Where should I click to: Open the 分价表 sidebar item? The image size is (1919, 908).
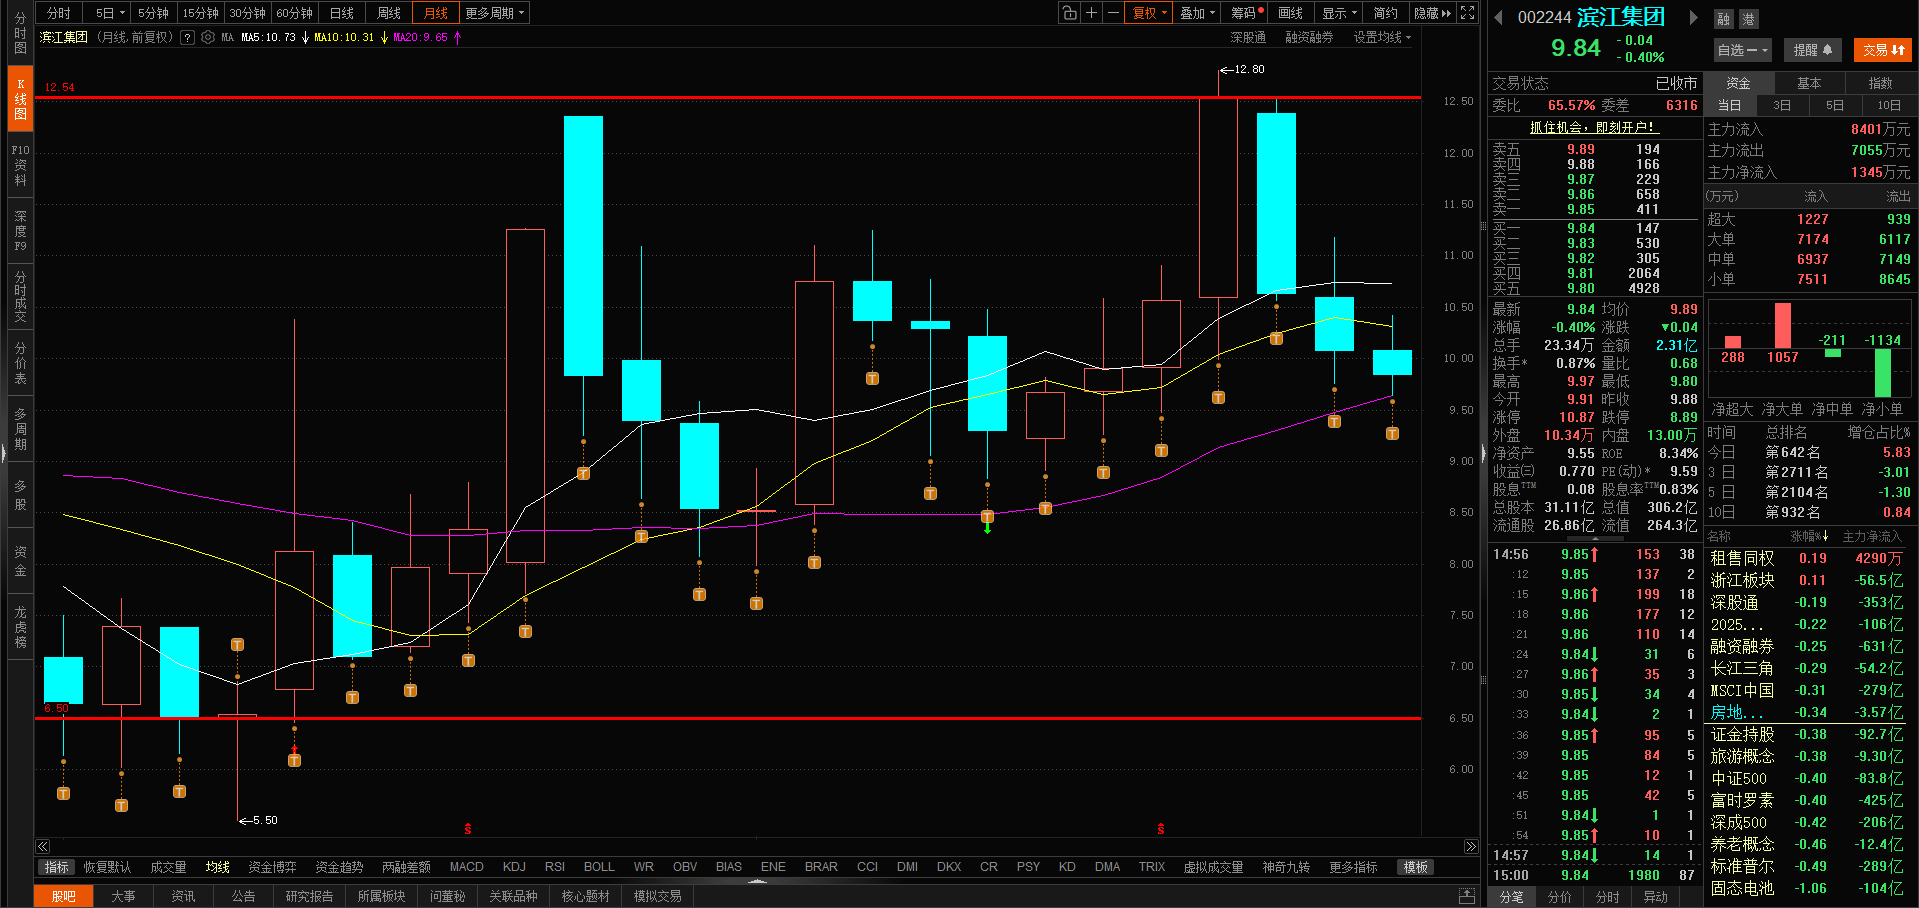tap(20, 363)
